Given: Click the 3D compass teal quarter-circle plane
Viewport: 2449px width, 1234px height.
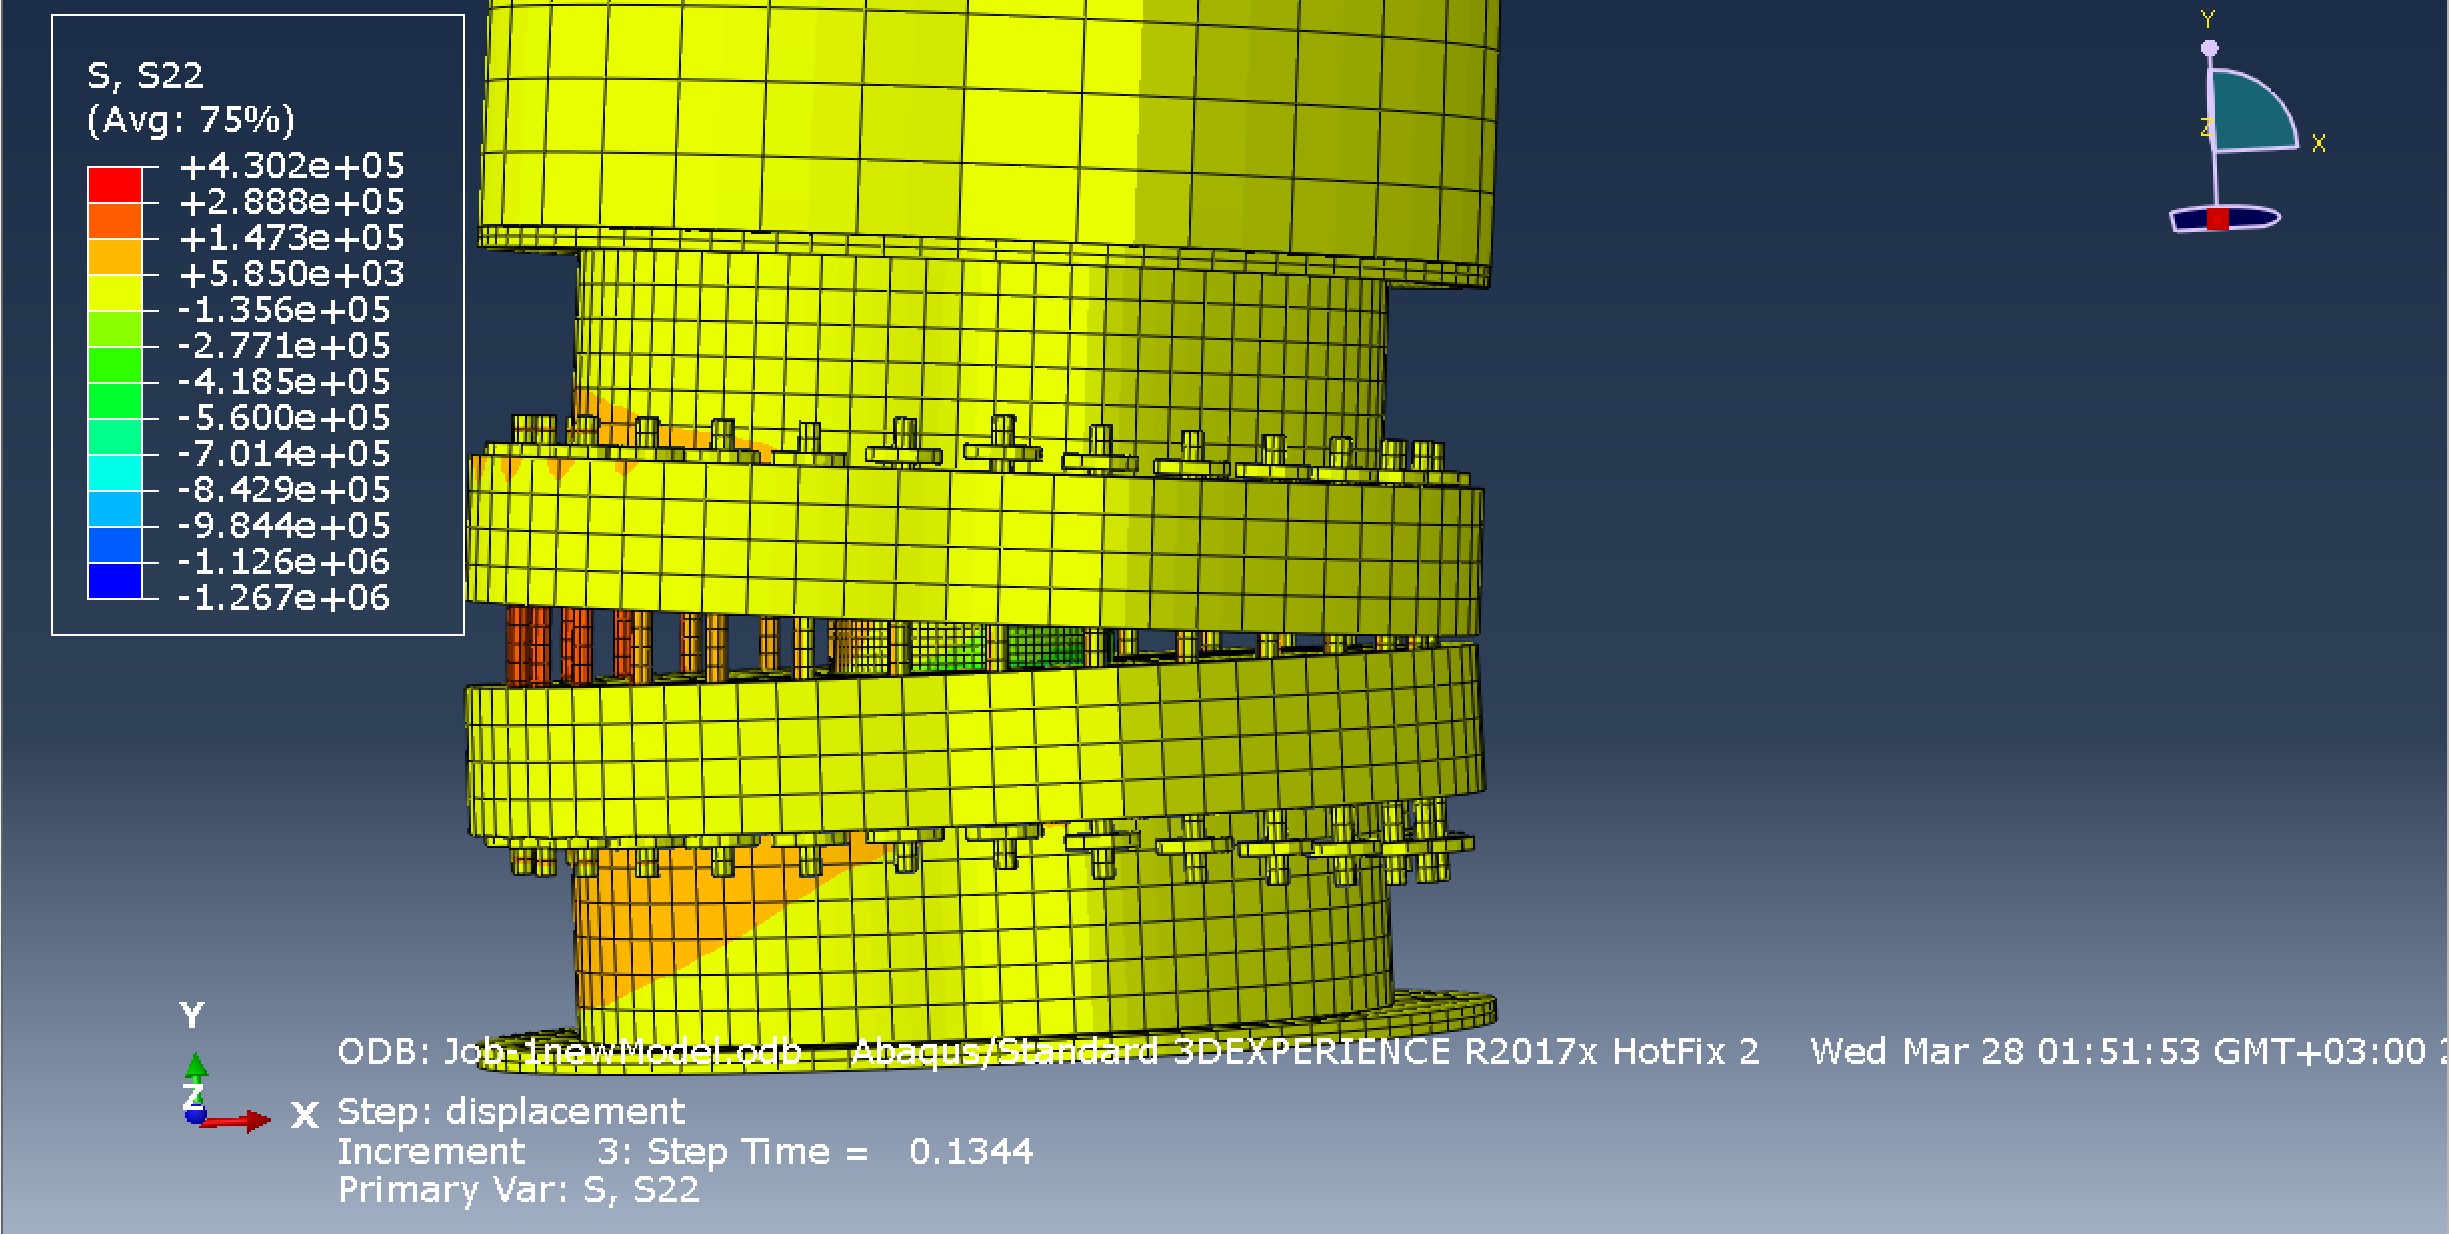Looking at the screenshot, I should (2250, 113).
